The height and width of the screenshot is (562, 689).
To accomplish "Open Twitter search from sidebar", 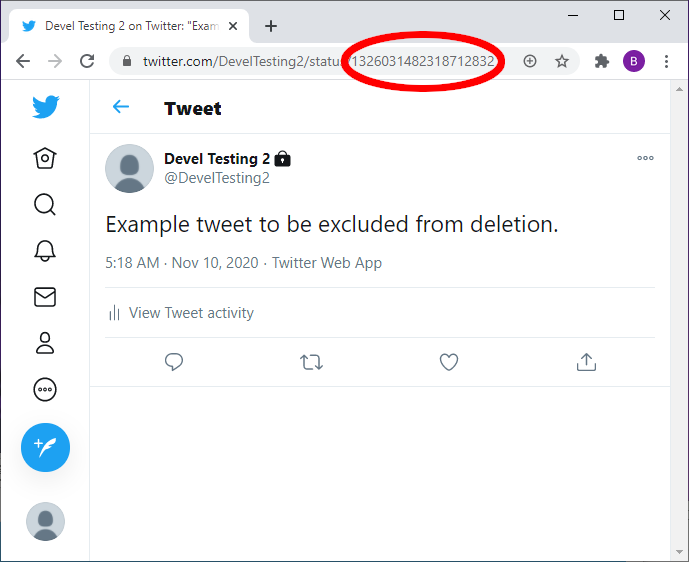I will click(x=45, y=205).
